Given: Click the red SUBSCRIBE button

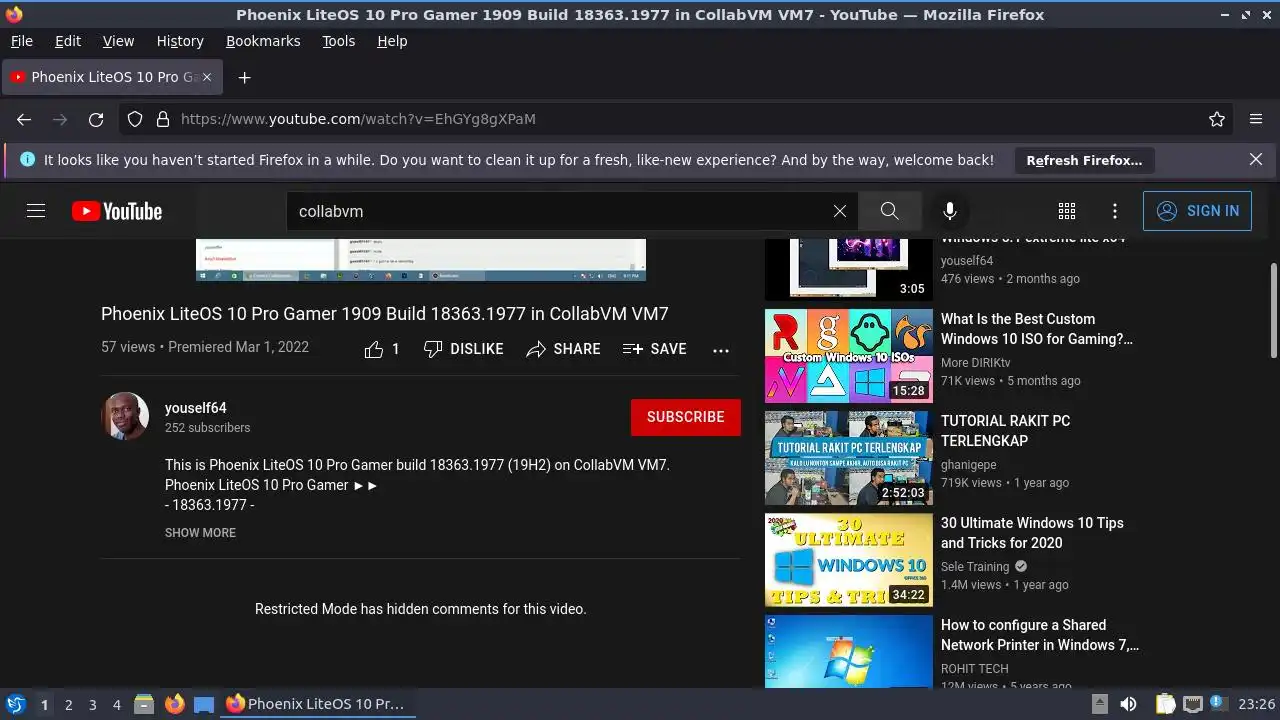Looking at the screenshot, I should click(x=686, y=417).
